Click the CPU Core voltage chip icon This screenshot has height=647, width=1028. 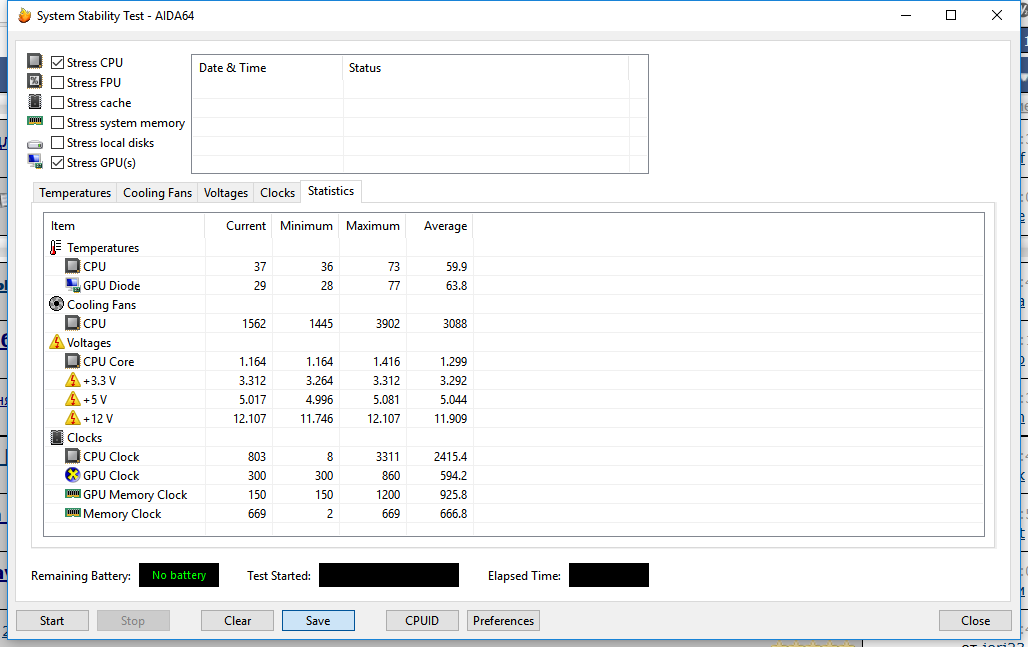click(x=72, y=362)
